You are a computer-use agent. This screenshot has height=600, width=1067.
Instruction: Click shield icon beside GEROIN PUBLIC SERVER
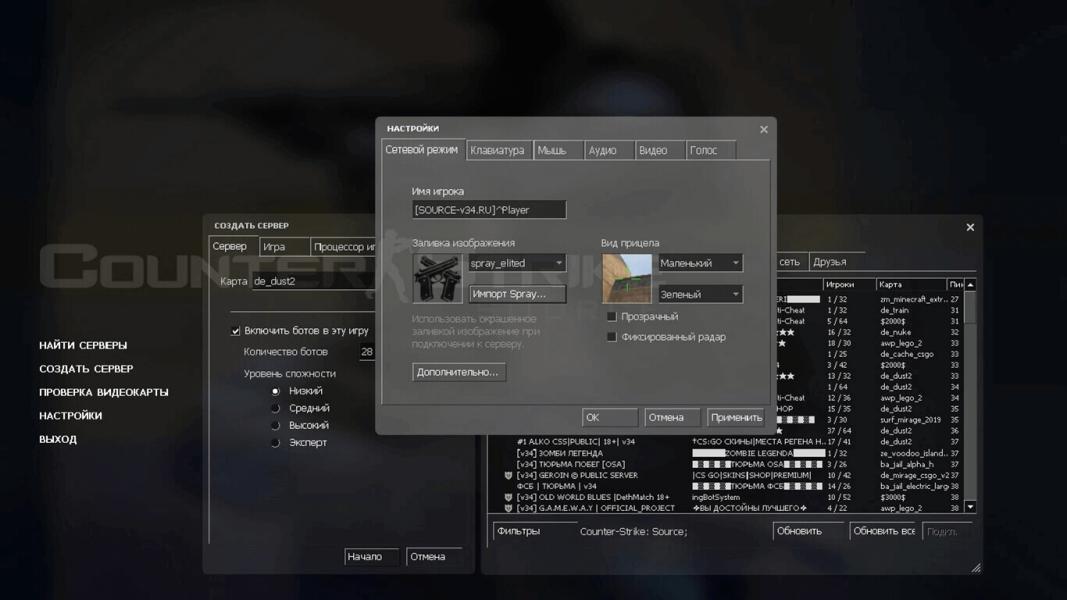click(x=508, y=476)
